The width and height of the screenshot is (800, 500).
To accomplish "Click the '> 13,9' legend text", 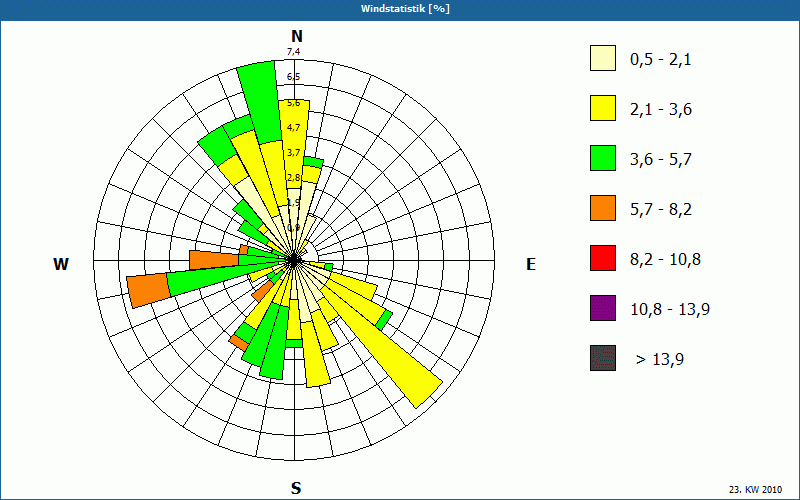I will point(660,360).
